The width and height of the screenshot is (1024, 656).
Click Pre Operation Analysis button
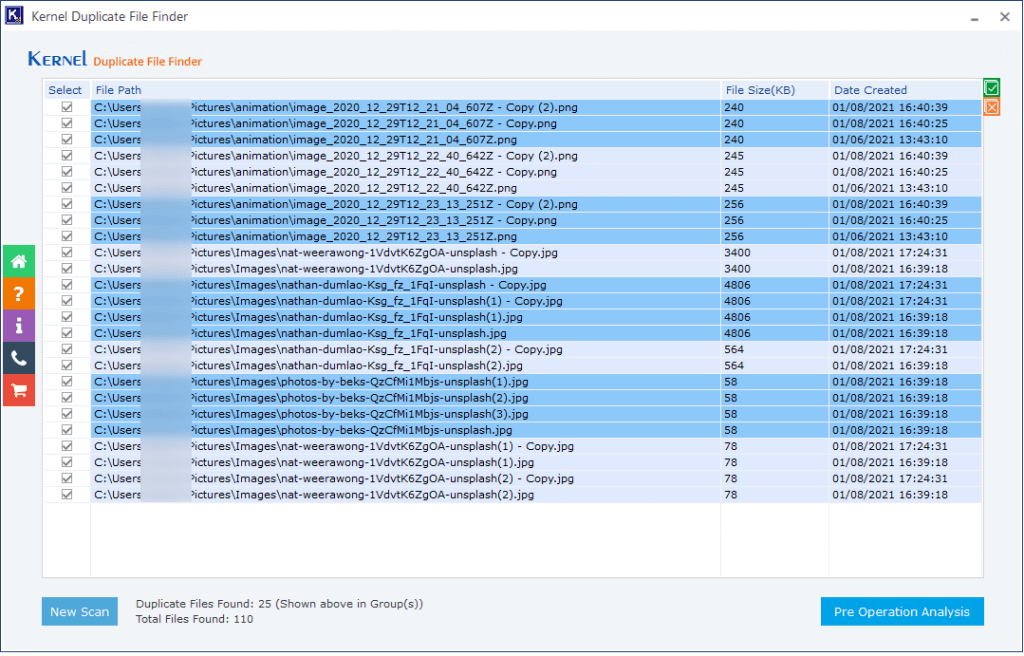901,612
